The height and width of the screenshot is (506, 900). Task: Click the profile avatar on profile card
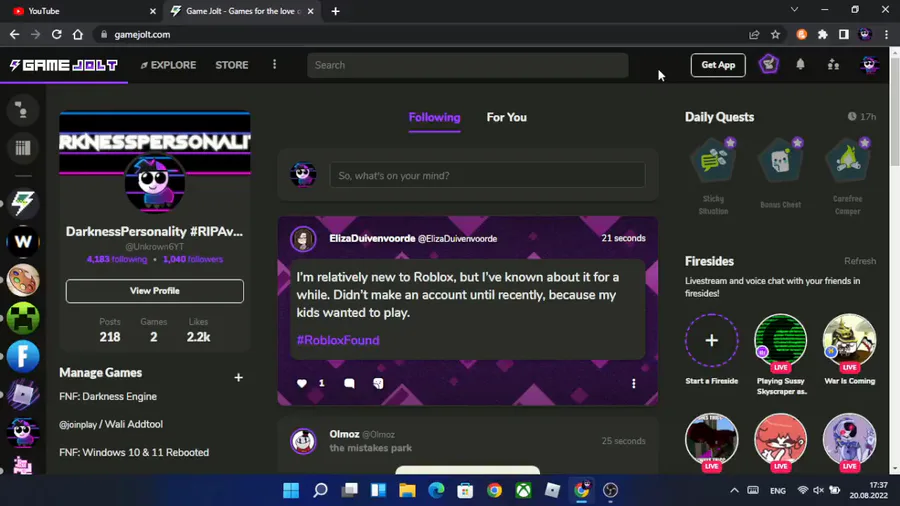pyautogui.click(x=154, y=182)
